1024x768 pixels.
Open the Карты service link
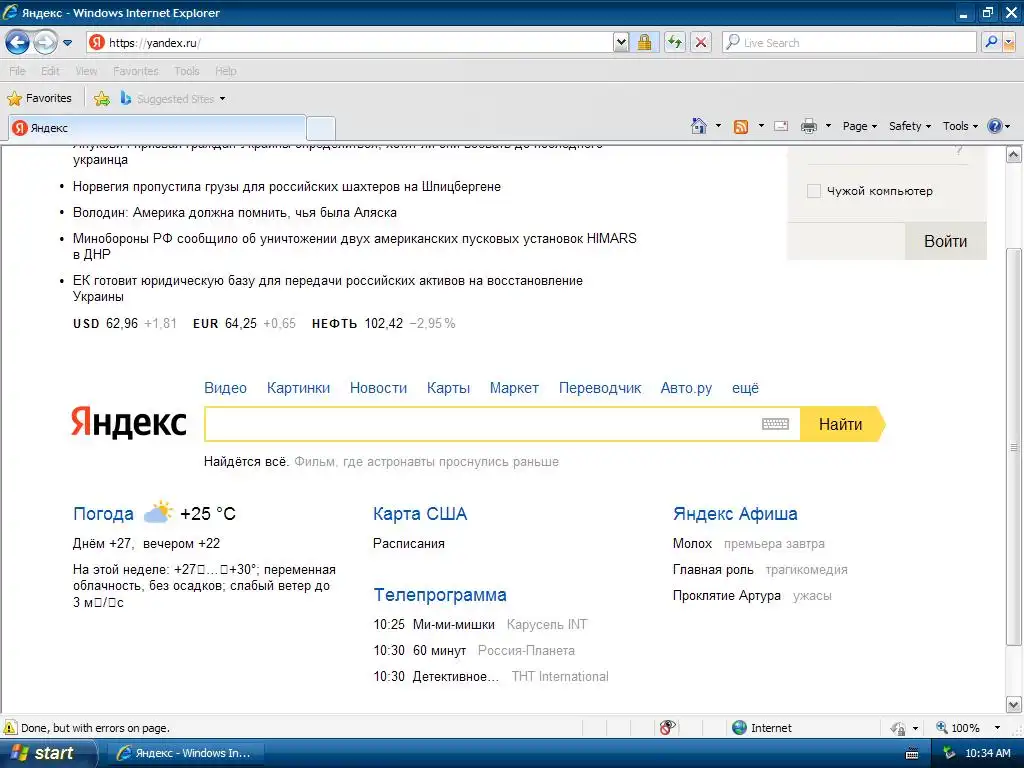[x=448, y=388]
